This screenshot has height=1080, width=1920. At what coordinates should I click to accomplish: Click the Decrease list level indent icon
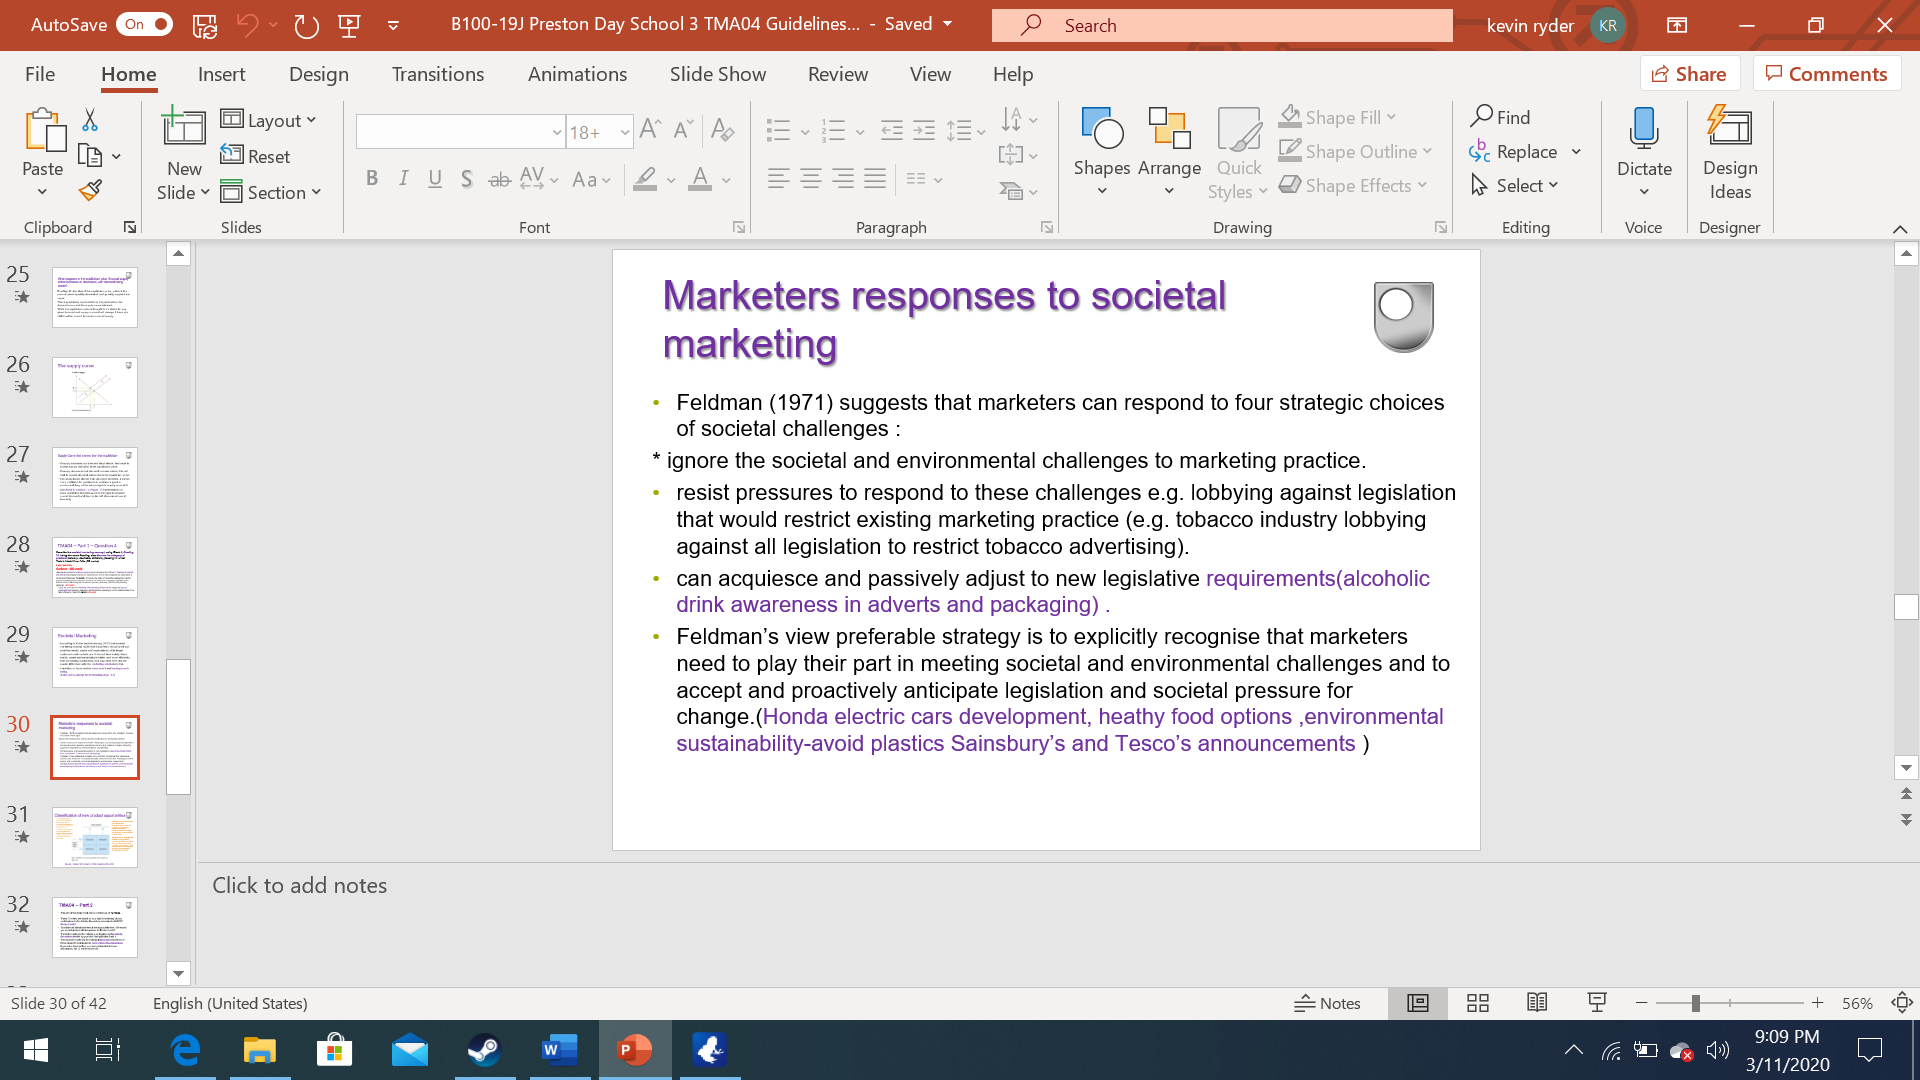(x=891, y=130)
